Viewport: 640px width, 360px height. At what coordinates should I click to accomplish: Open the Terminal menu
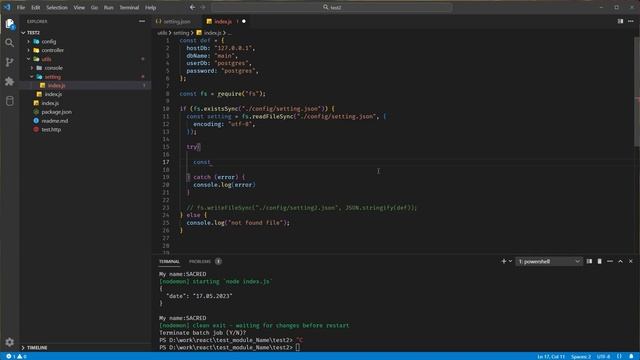(129, 7)
